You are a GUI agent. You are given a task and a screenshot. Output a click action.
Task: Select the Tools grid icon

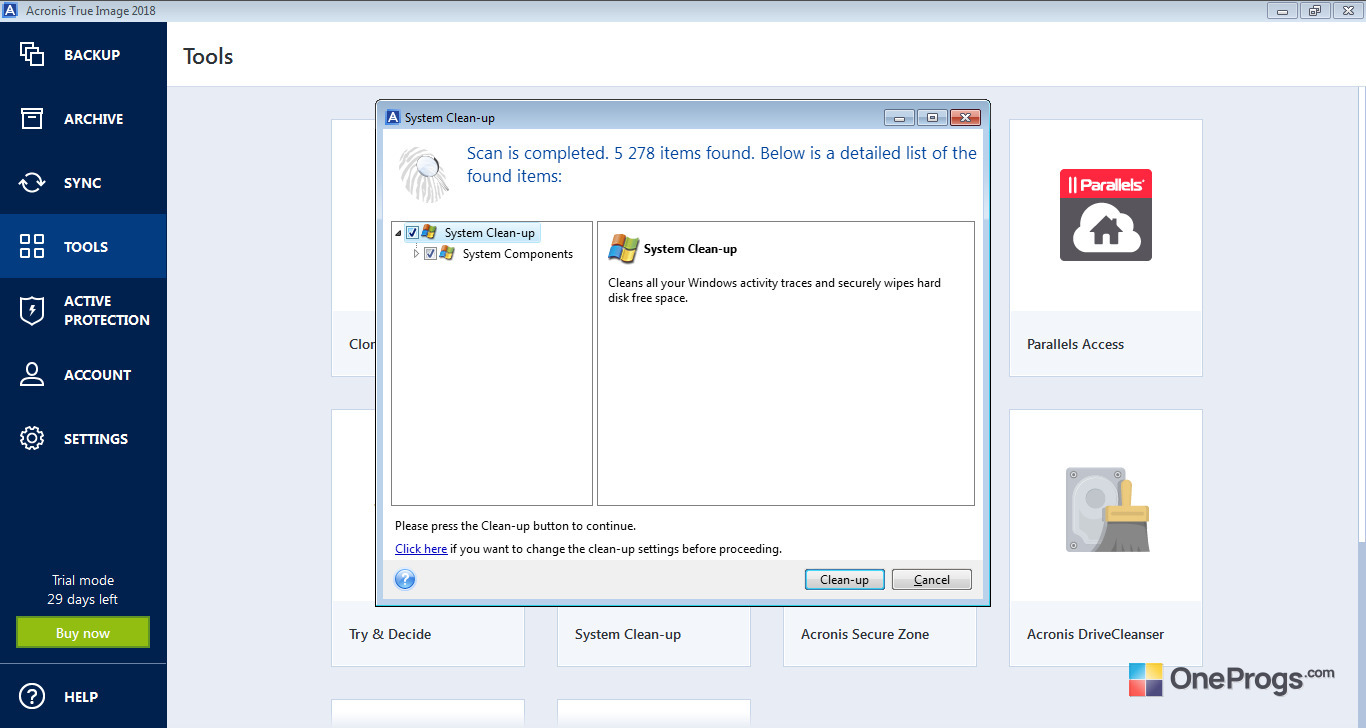(32, 246)
